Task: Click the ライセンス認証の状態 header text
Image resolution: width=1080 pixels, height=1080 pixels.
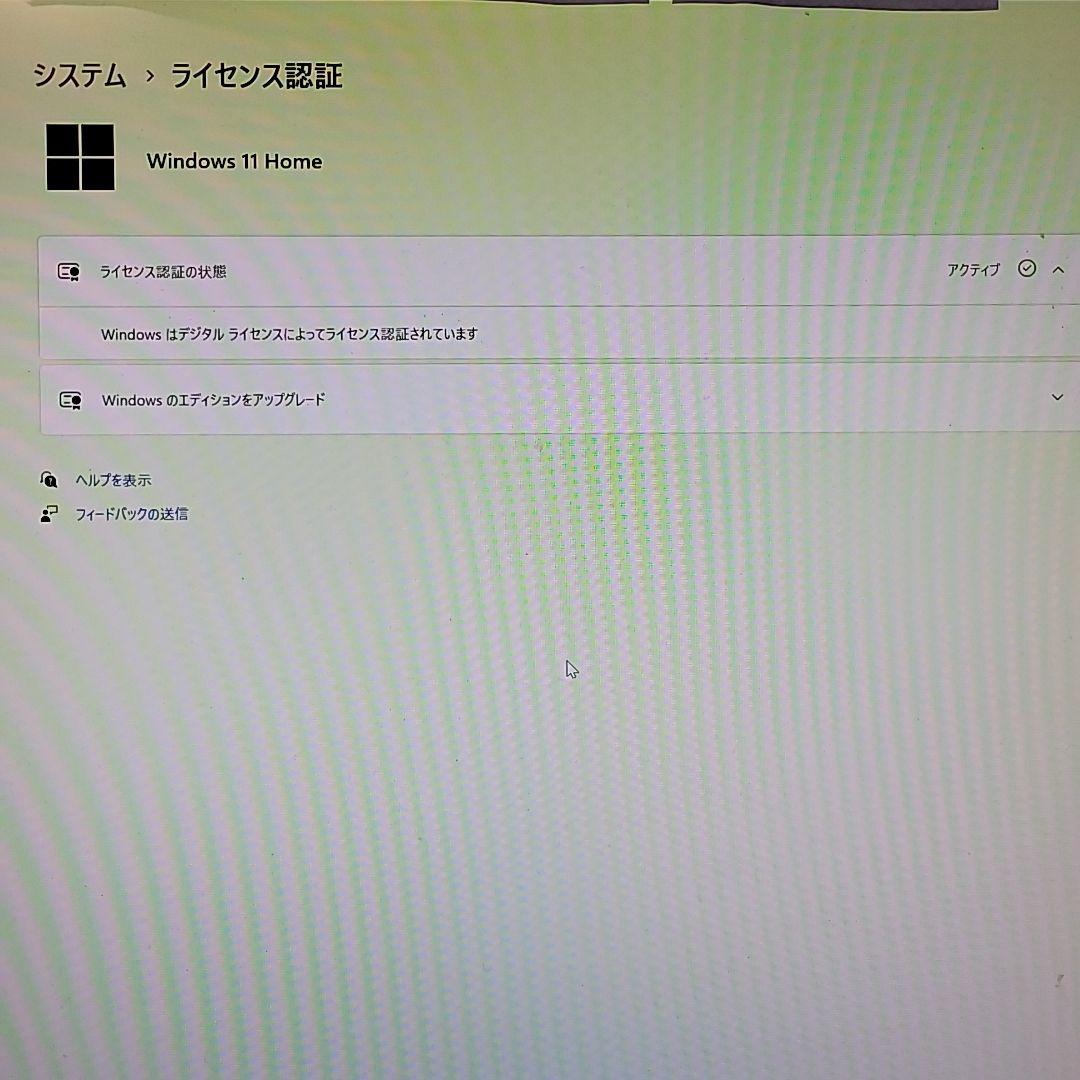Action: pos(161,269)
